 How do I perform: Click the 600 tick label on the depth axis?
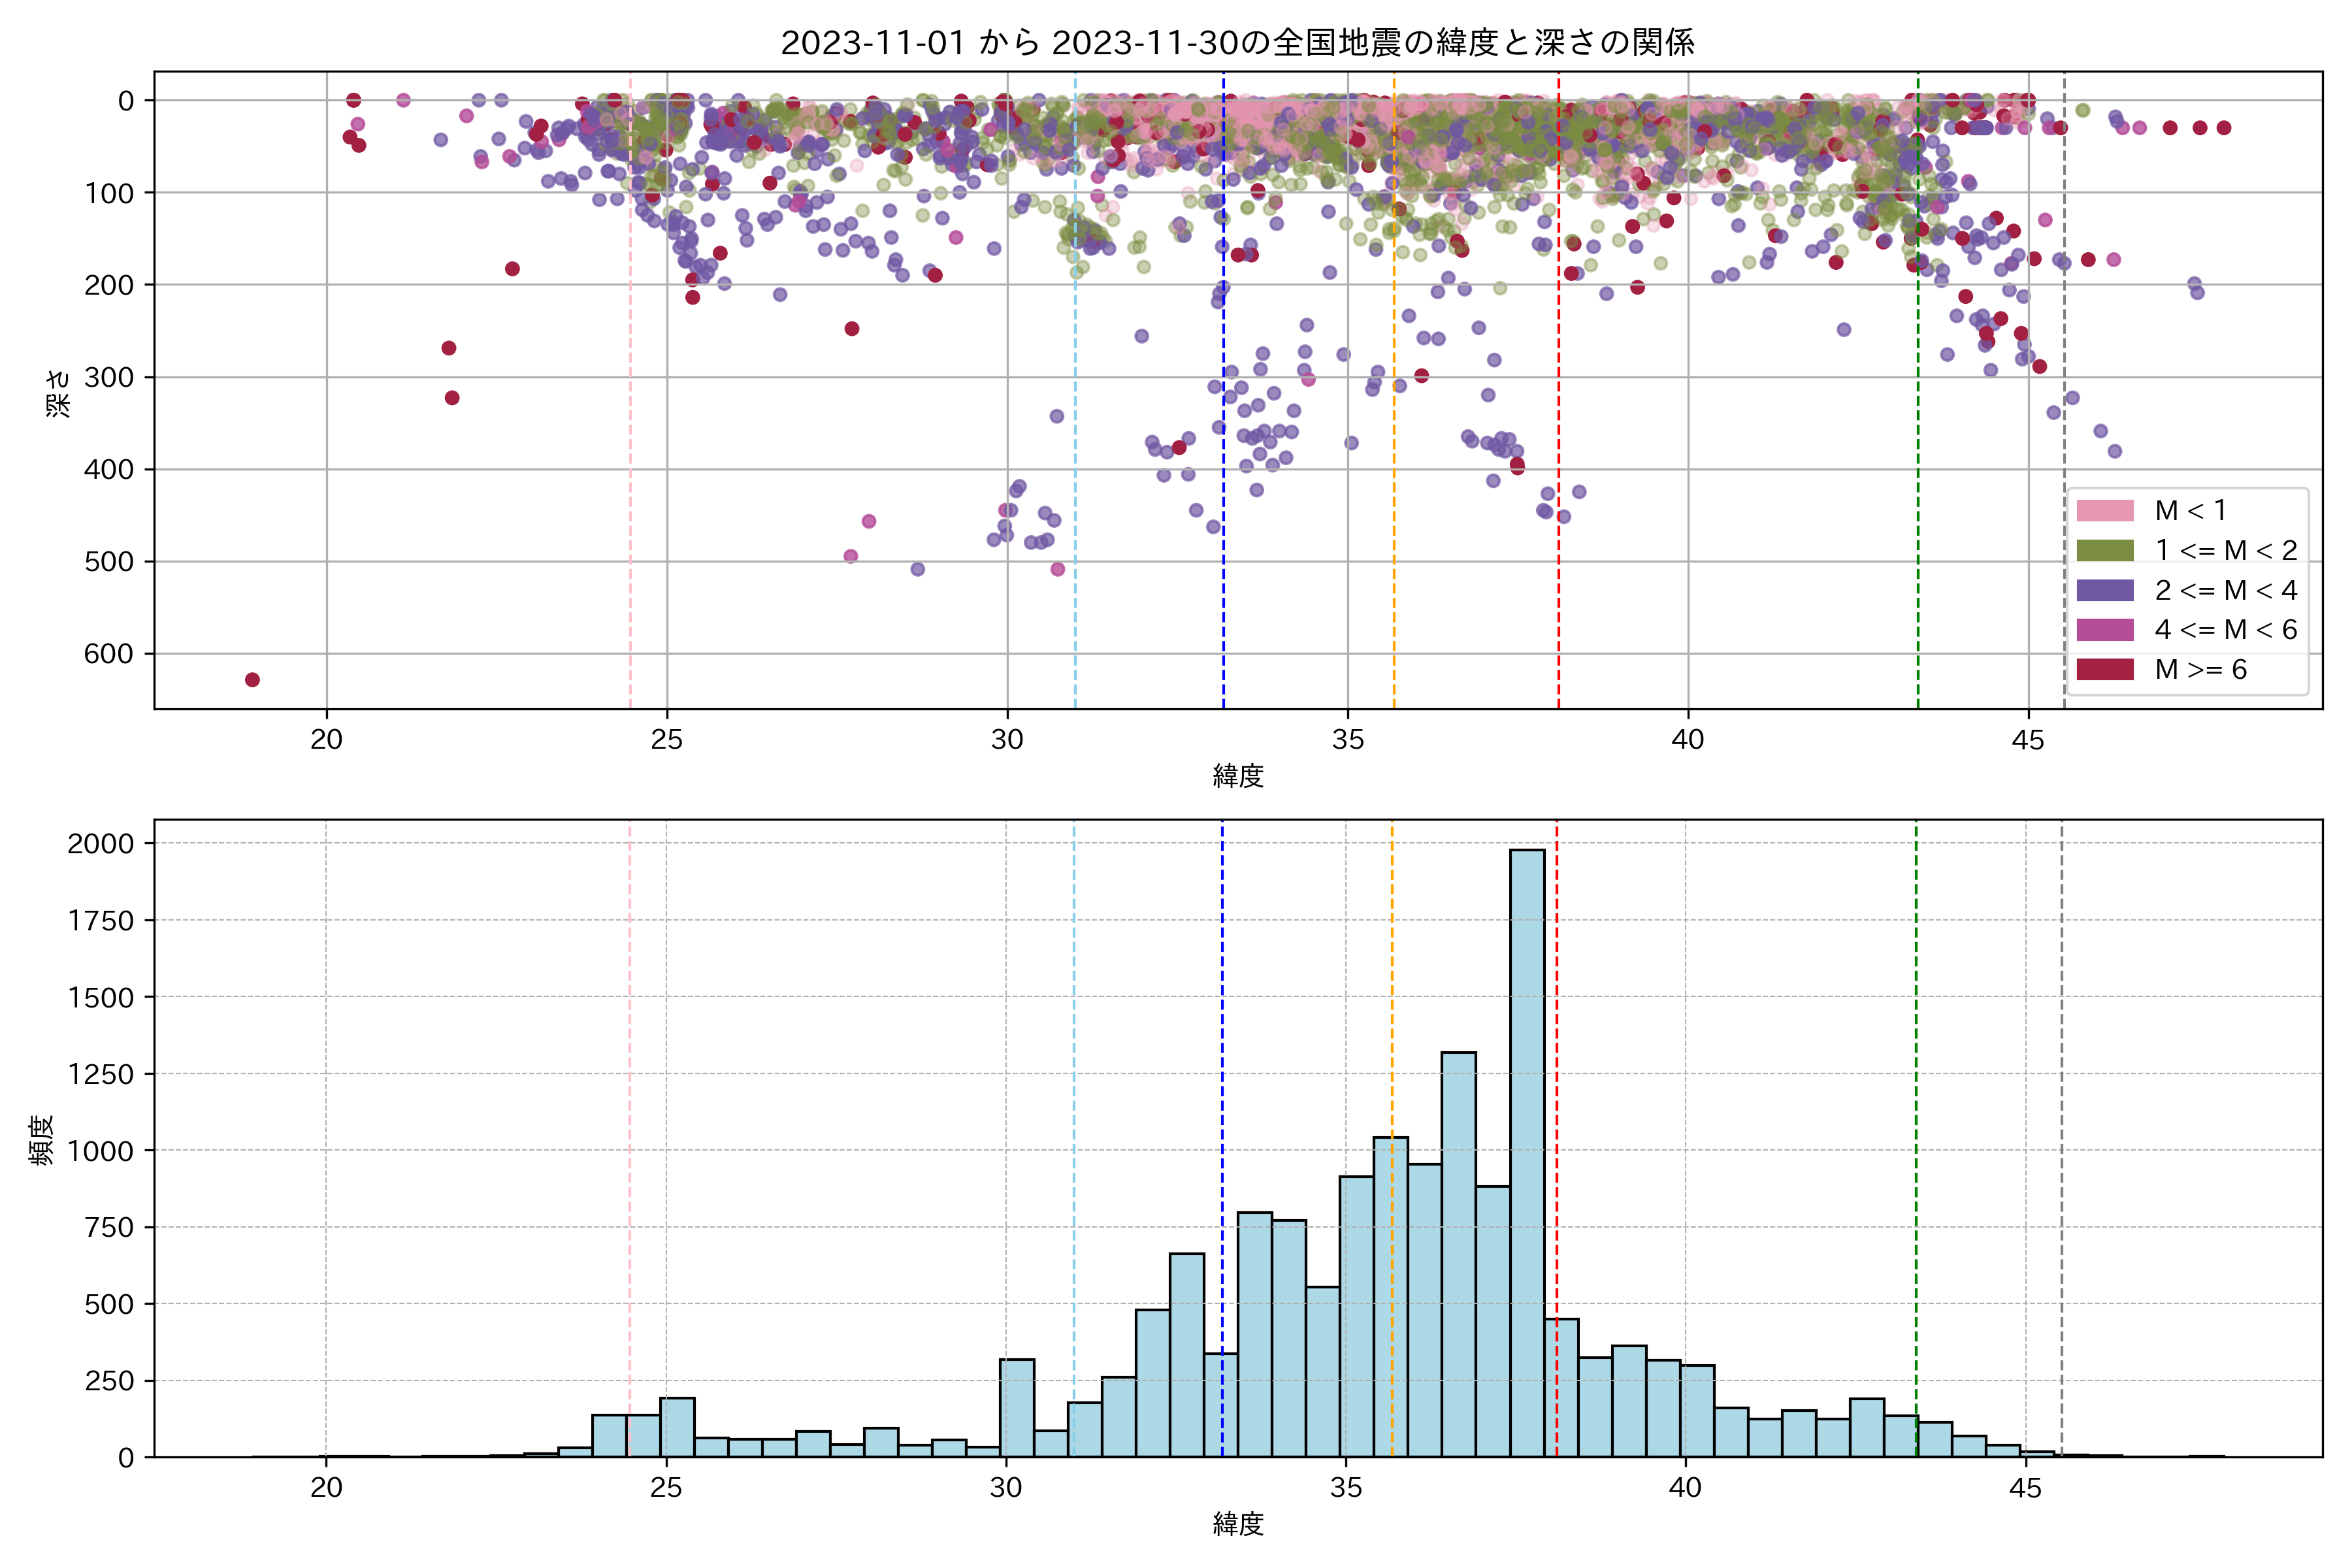(108, 654)
